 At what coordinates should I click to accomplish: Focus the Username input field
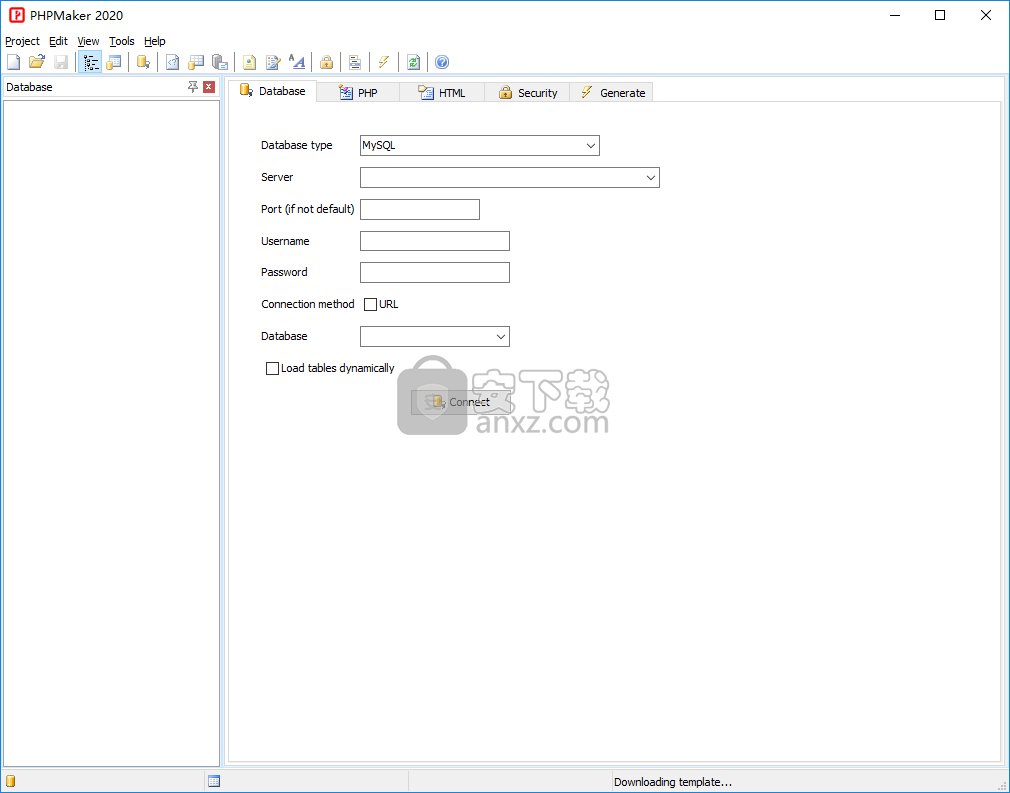click(x=435, y=241)
